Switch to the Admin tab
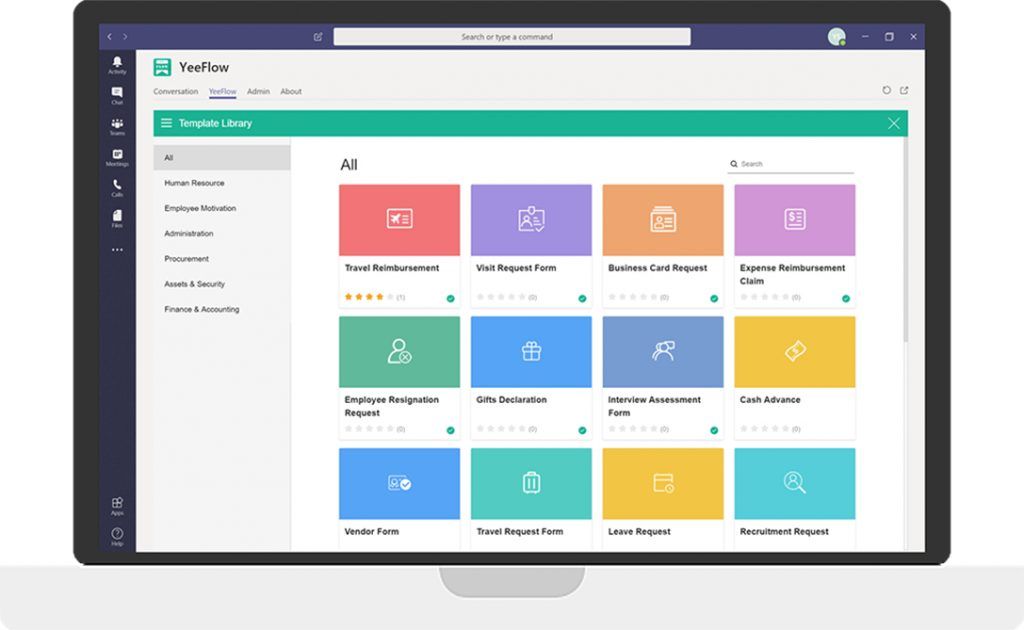Screen dimensions: 1024x630 pos(258,91)
